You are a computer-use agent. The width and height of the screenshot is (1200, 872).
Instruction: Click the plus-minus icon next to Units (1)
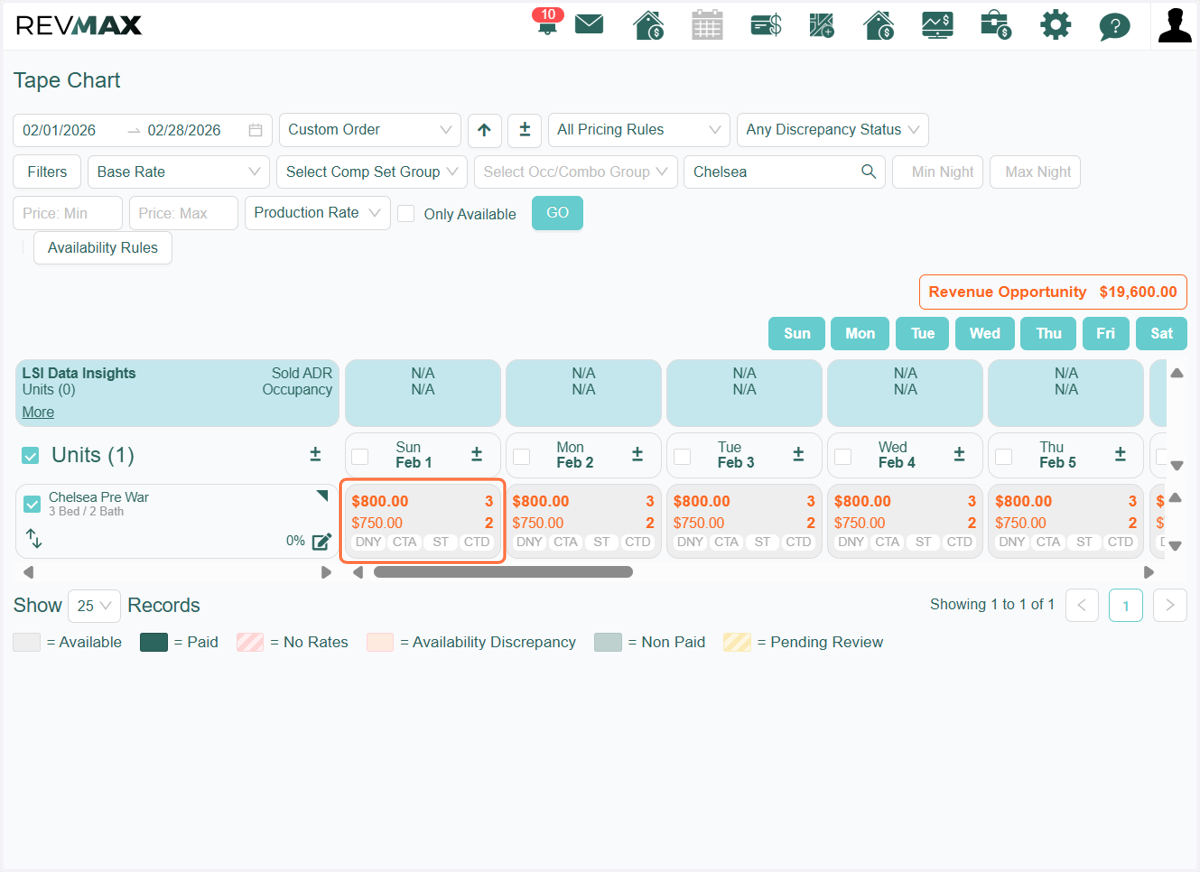pos(315,455)
